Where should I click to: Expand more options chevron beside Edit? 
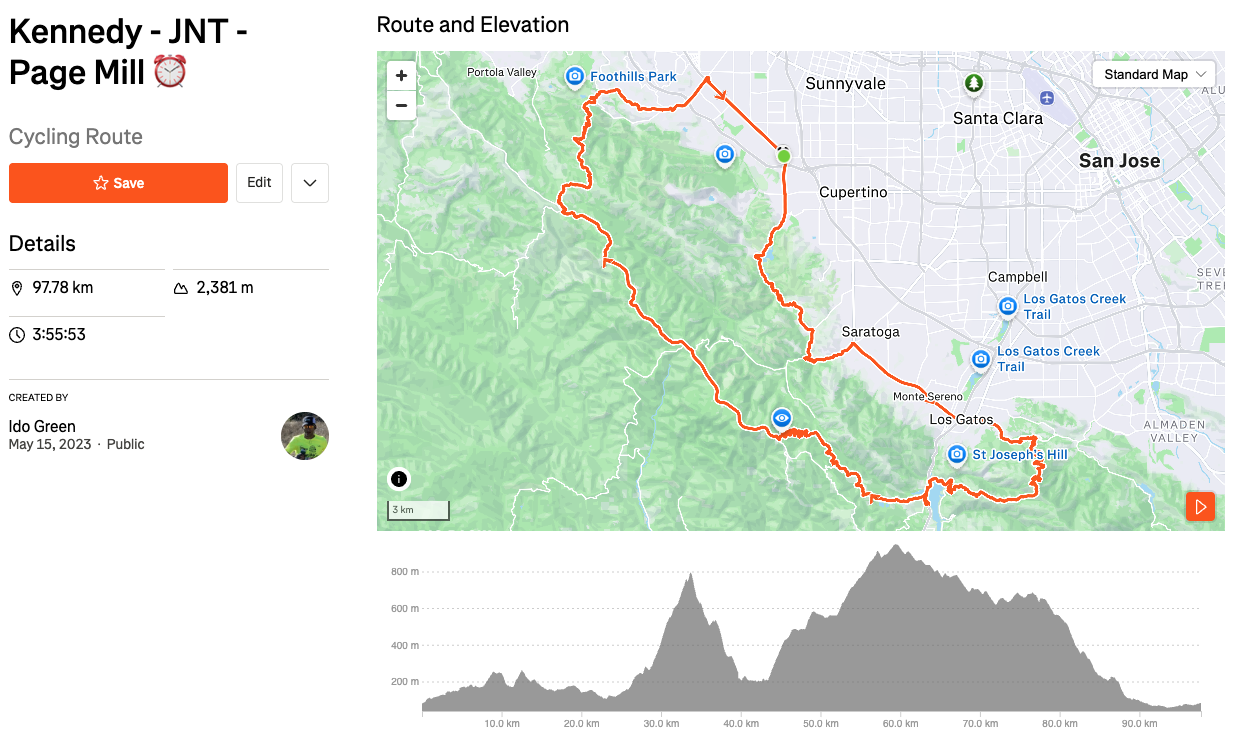click(x=310, y=183)
